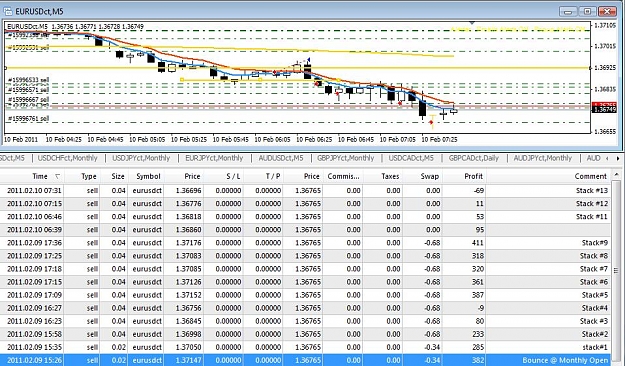Image resolution: width=625 pixels, height=366 pixels.
Task: Sort orders by Symbol column header
Action: point(145,176)
